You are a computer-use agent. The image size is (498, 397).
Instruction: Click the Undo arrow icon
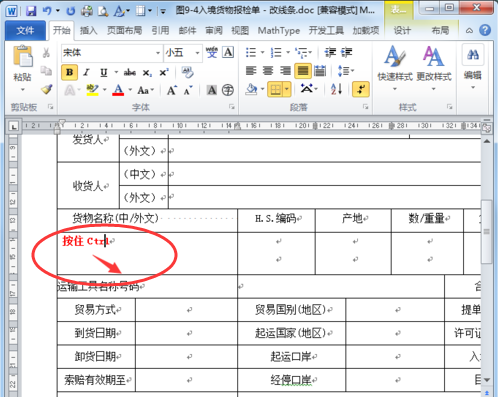[x=47, y=11]
